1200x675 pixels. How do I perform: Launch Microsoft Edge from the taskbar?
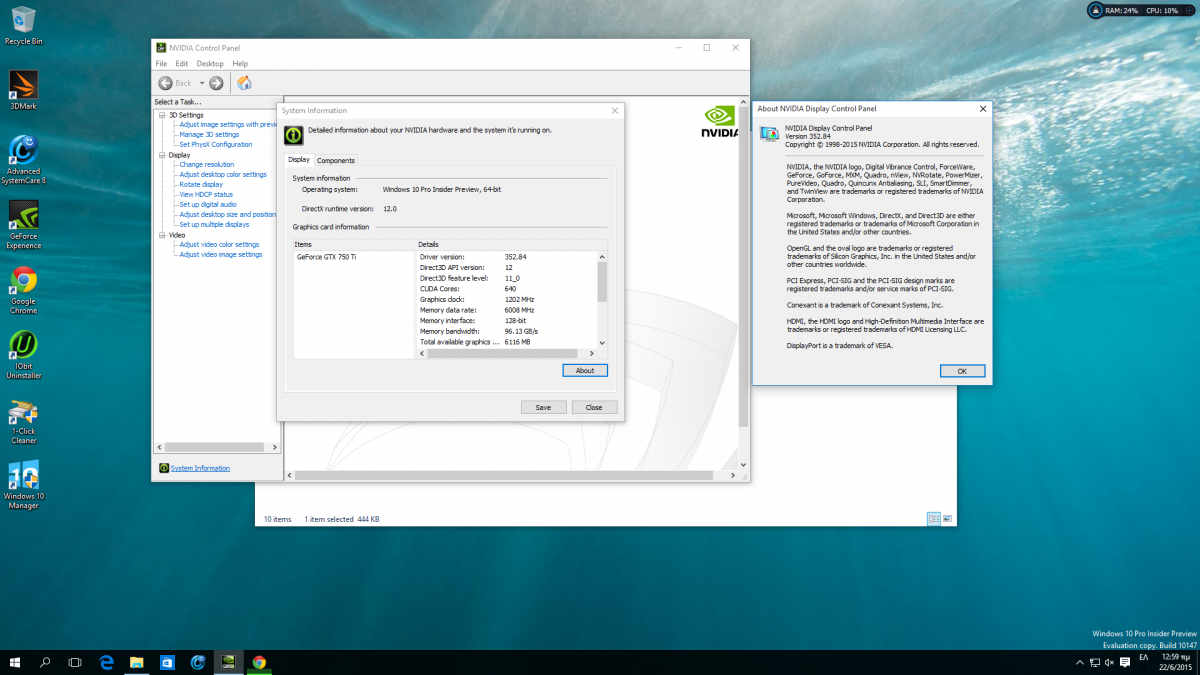(x=107, y=661)
